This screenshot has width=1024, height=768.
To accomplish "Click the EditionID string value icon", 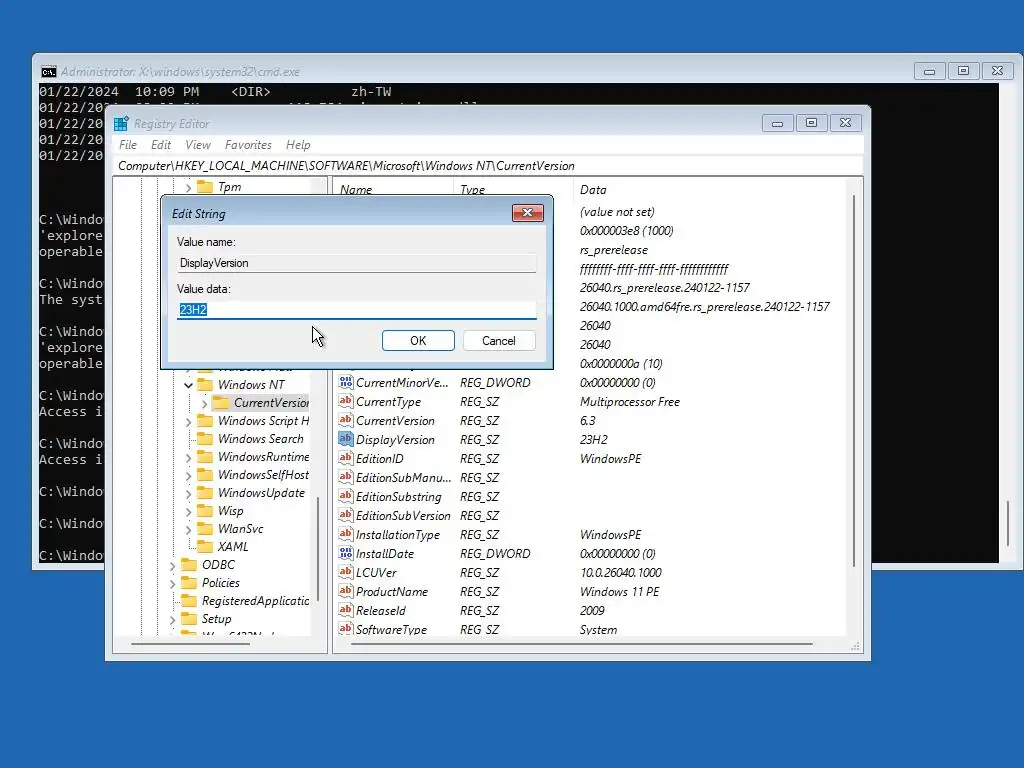I will tap(345, 458).
